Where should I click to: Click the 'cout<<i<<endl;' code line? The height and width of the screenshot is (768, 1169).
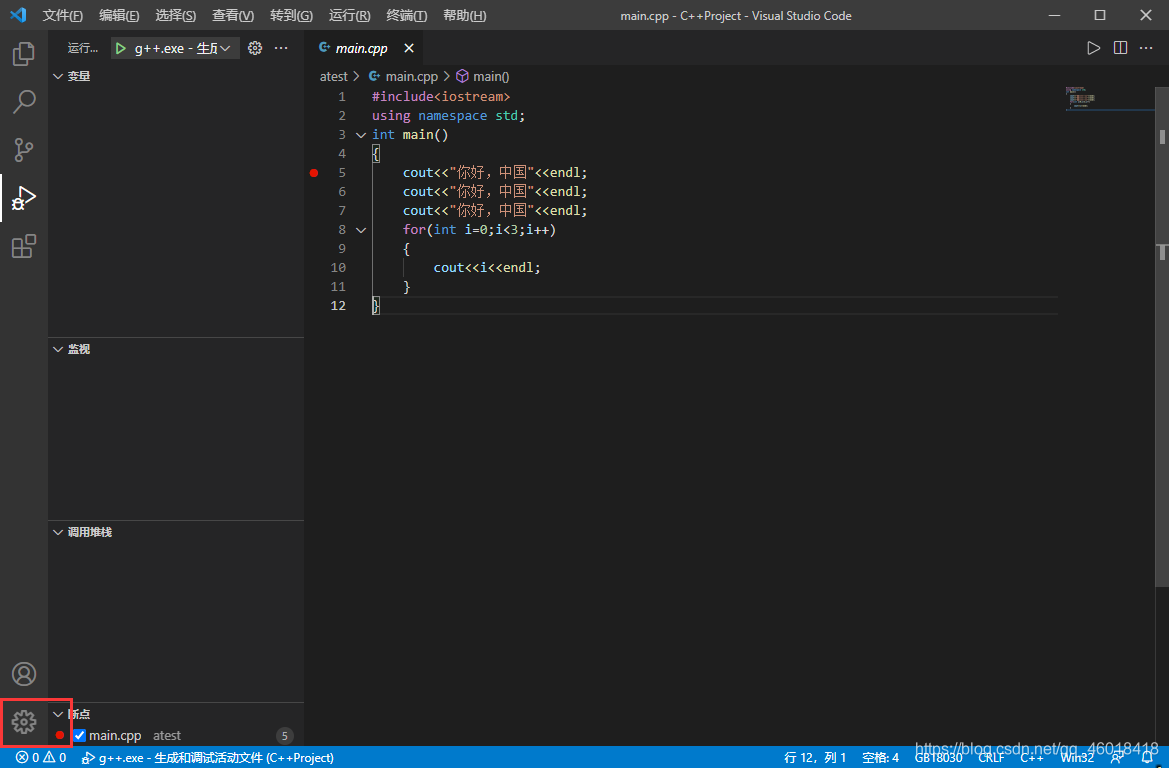coord(487,268)
